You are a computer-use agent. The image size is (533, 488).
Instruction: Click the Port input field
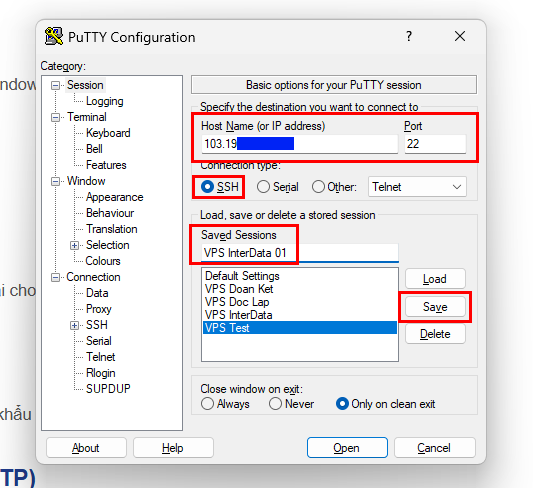[435, 144]
